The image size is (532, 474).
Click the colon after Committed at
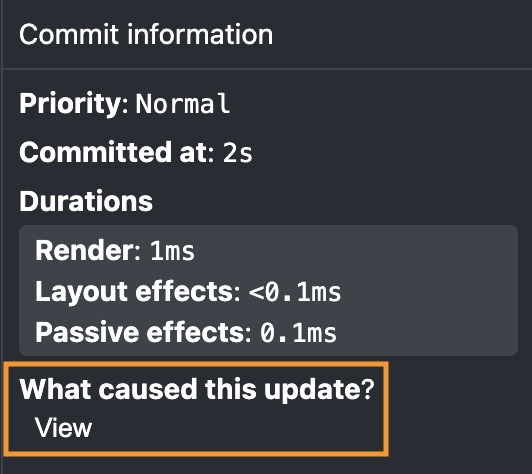click(211, 154)
